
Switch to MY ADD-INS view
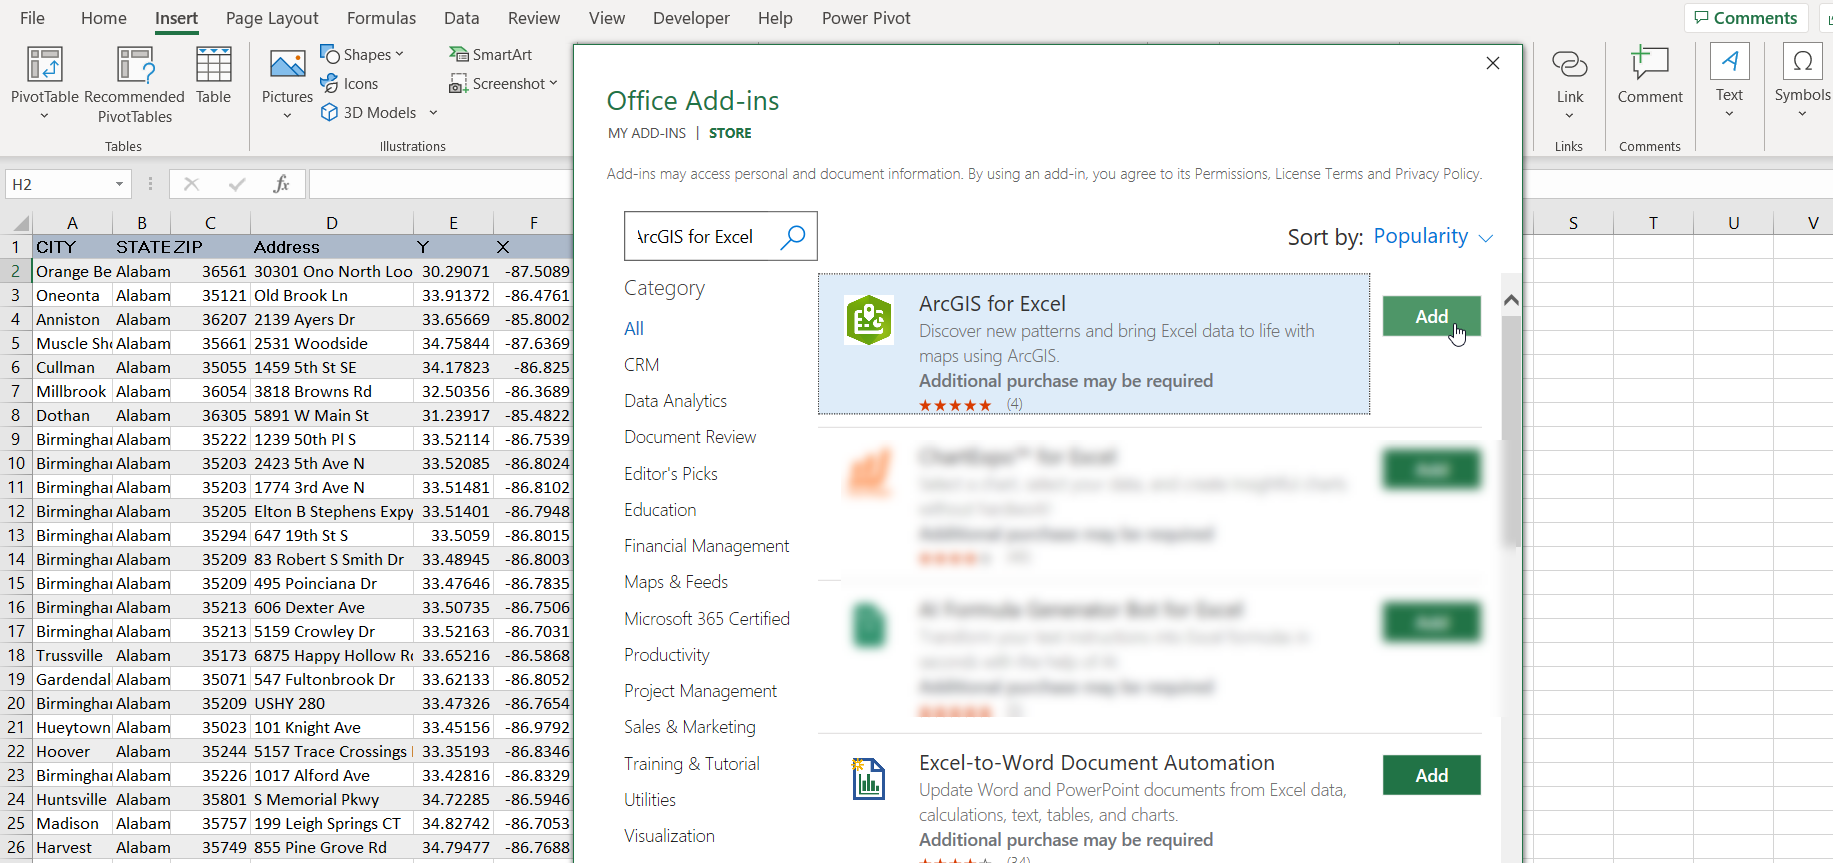pyautogui.click(x=647, y=133)
